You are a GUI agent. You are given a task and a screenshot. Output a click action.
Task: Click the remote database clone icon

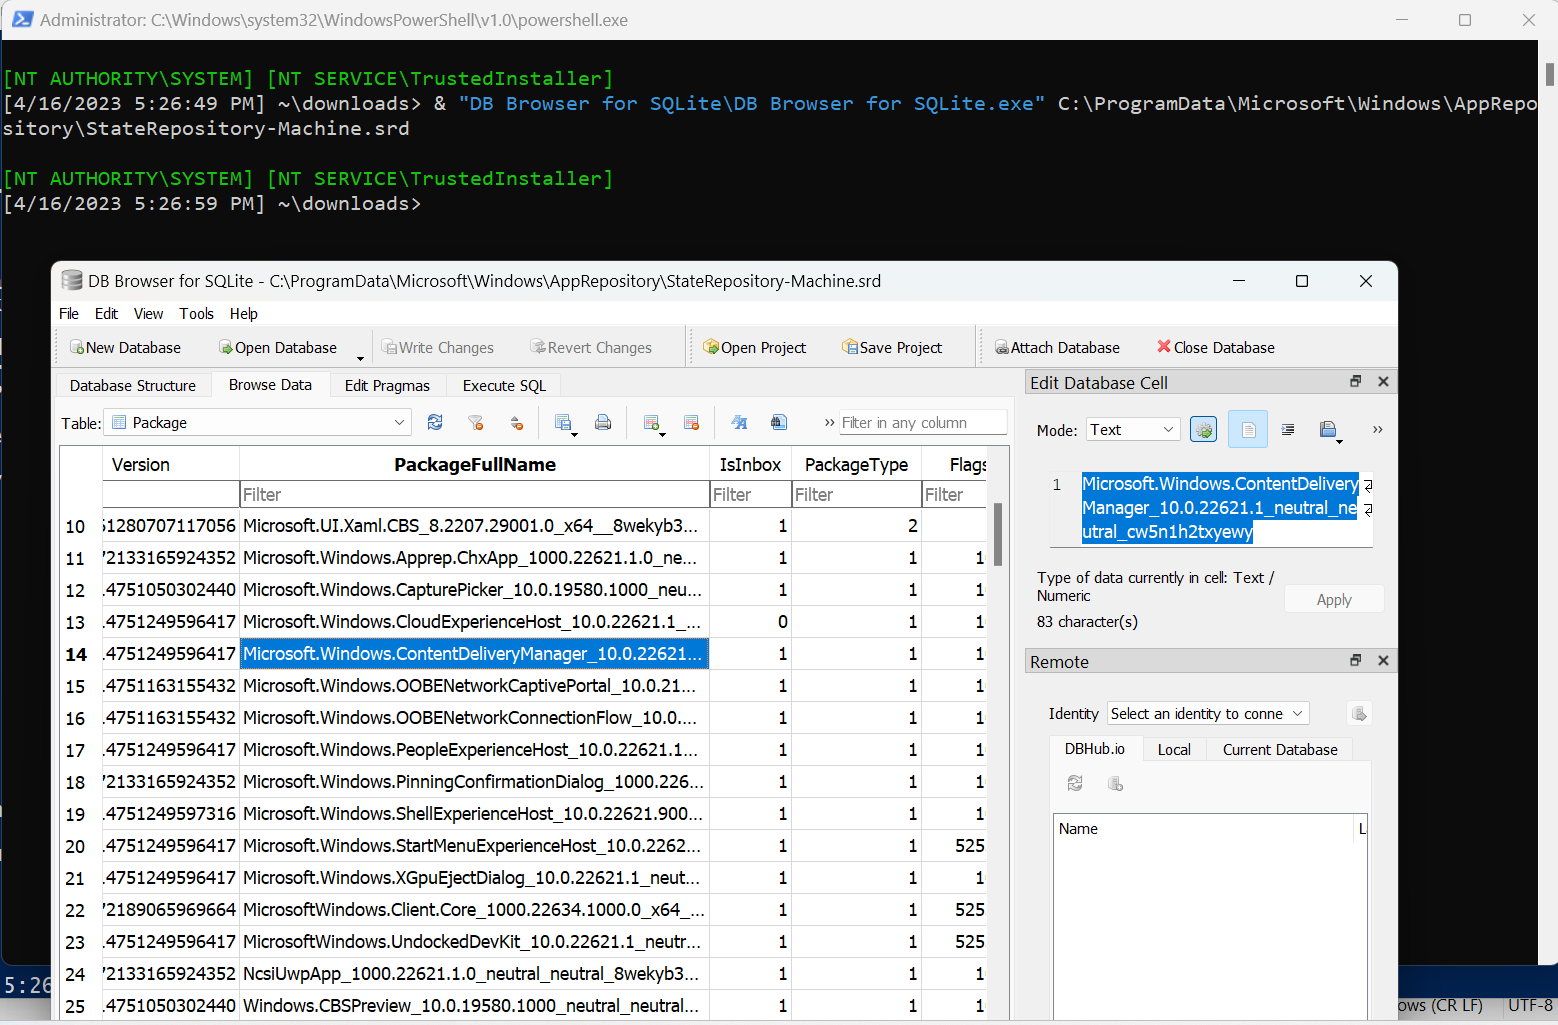pyautogui.click(x=1116, y=783)
